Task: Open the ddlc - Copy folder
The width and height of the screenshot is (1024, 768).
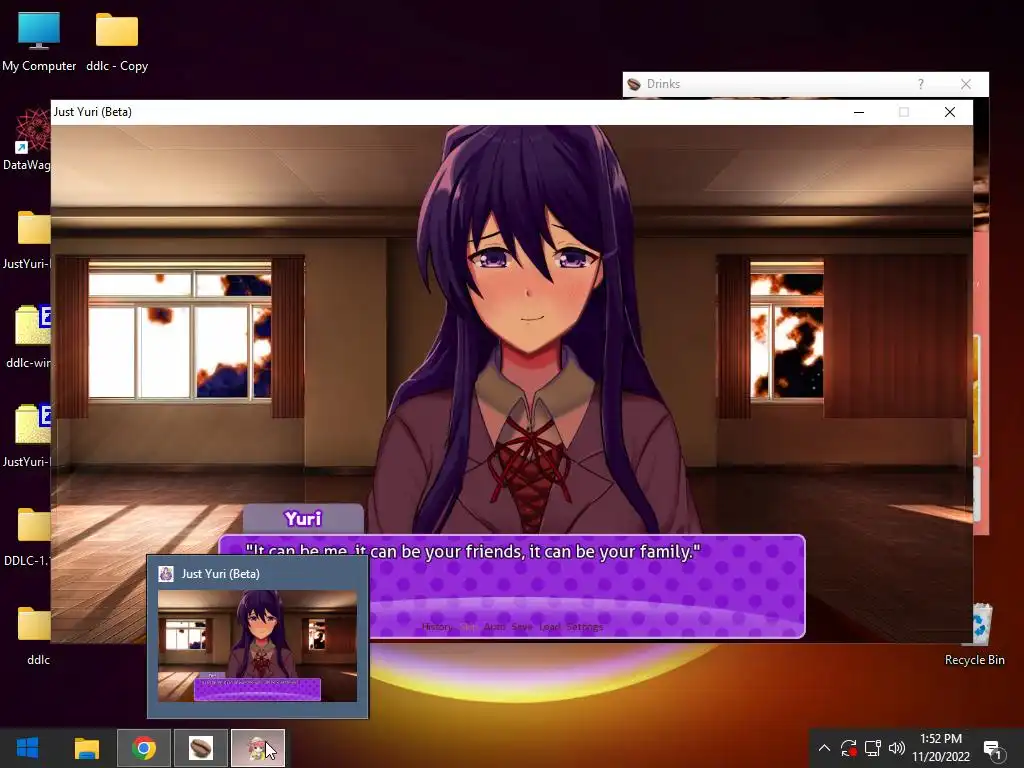Action: [117, 42]
